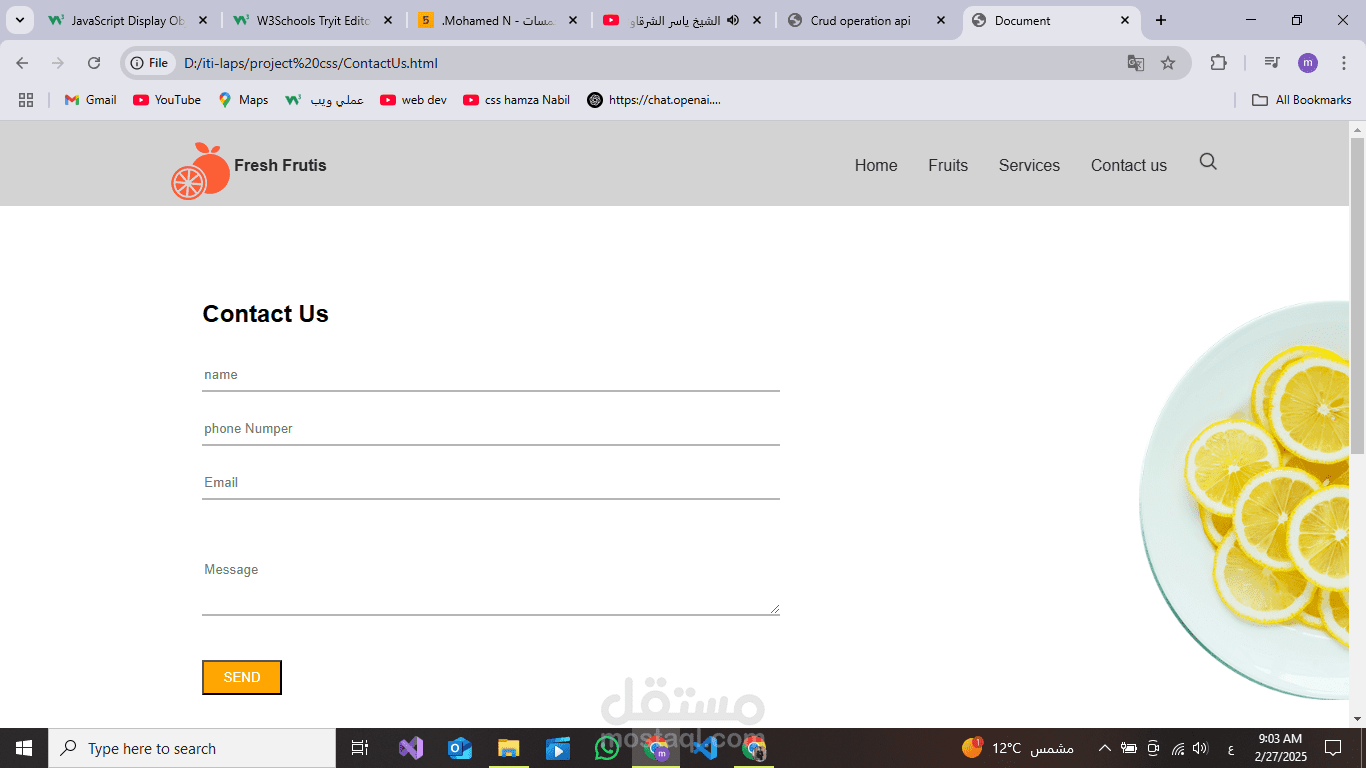Open the Fruits nav link

click(948, 166)
